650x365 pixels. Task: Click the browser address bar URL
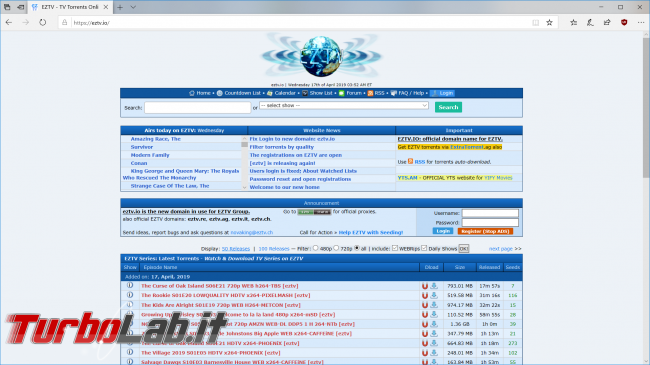pos(92,23)
